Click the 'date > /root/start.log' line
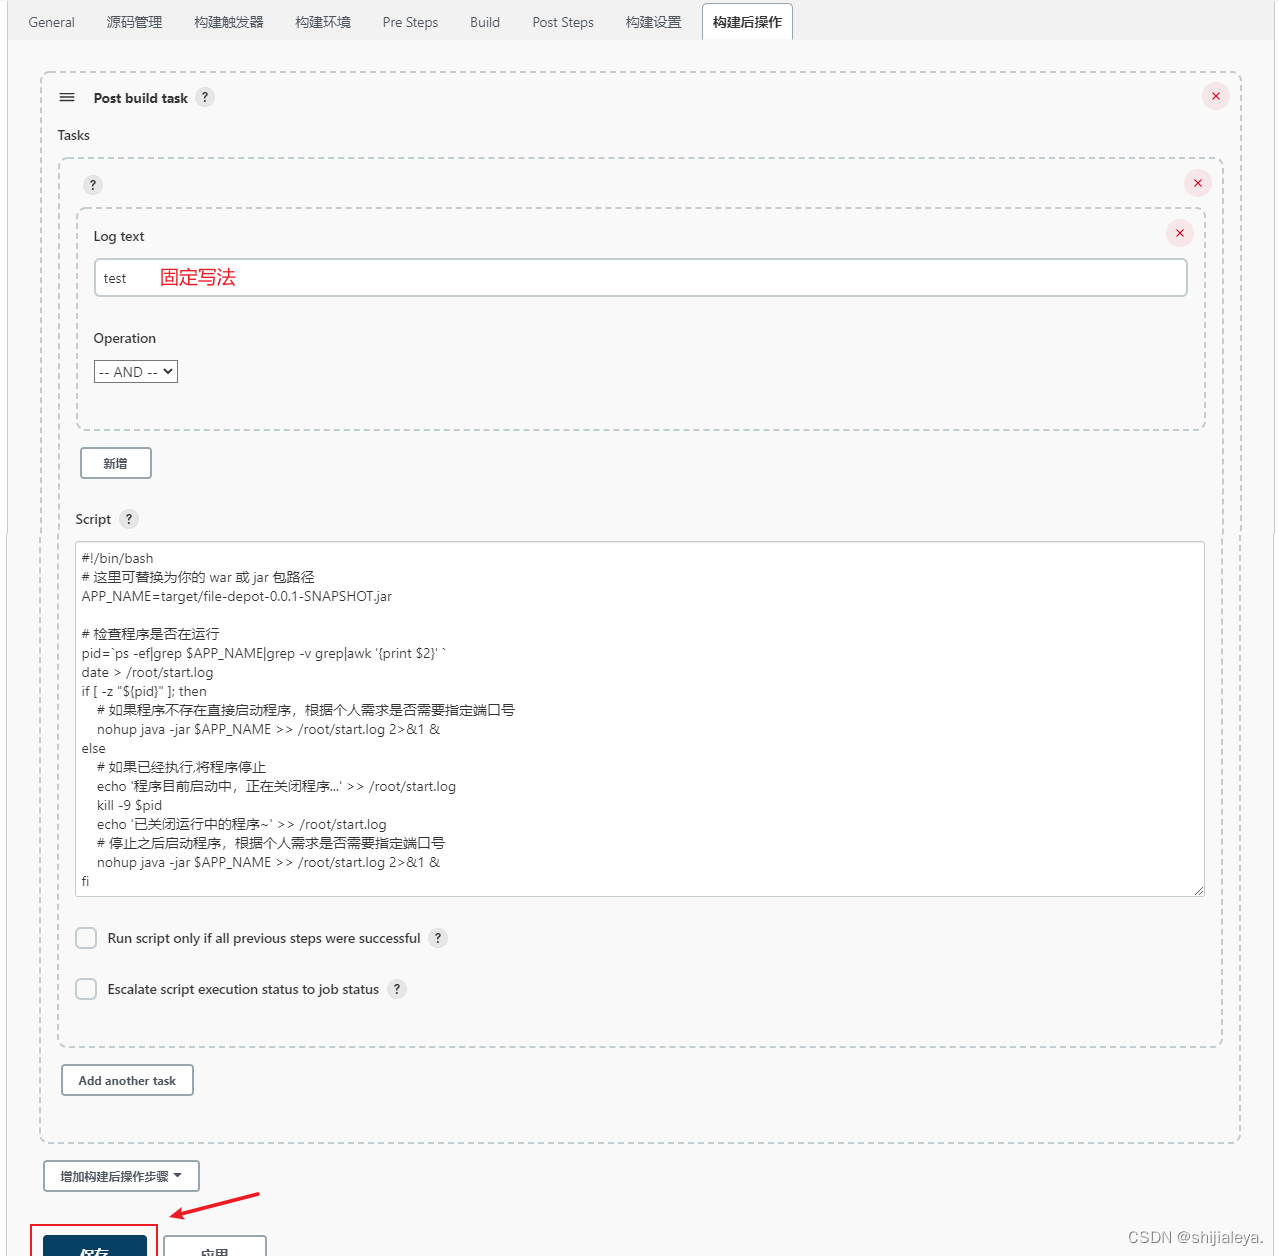 tap(147, 672)
